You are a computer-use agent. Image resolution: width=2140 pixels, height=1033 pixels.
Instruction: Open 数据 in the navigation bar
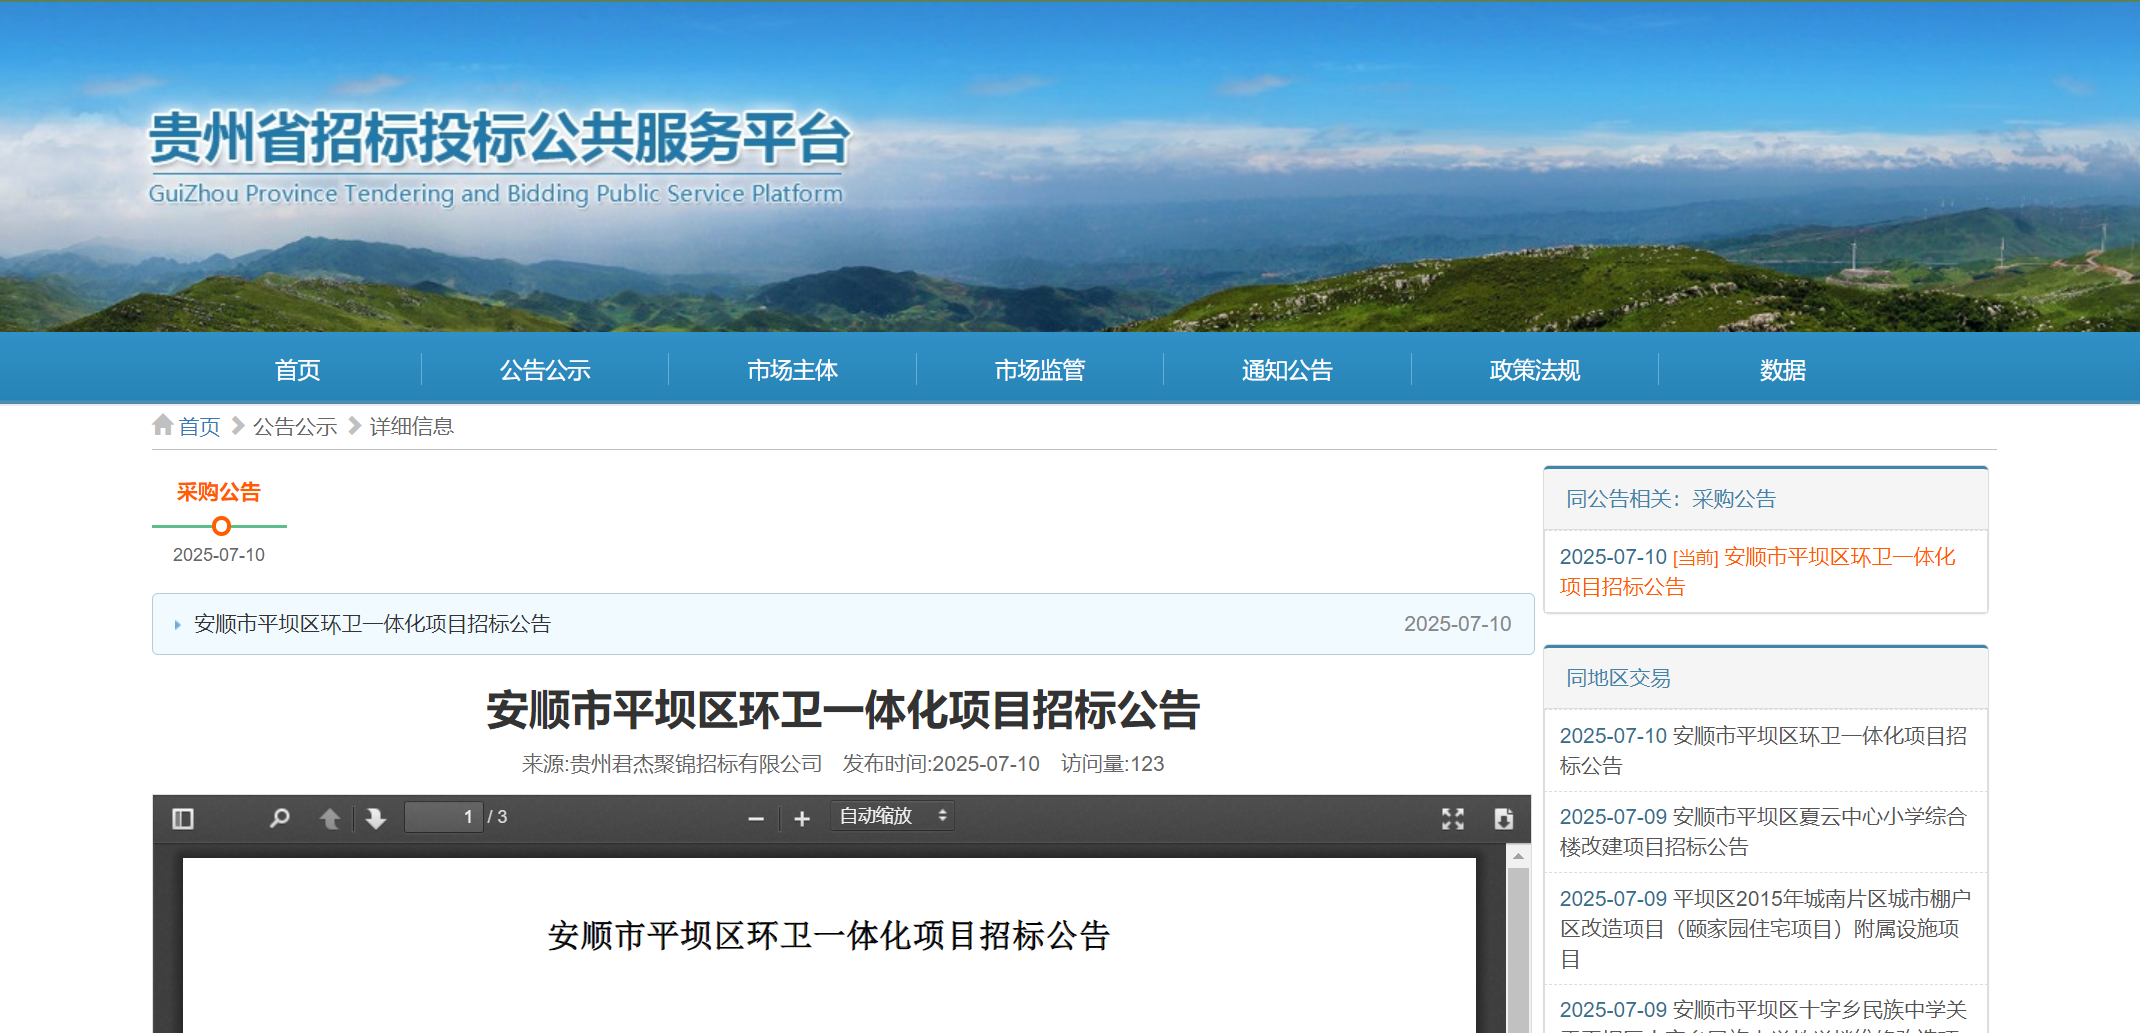1783,370
